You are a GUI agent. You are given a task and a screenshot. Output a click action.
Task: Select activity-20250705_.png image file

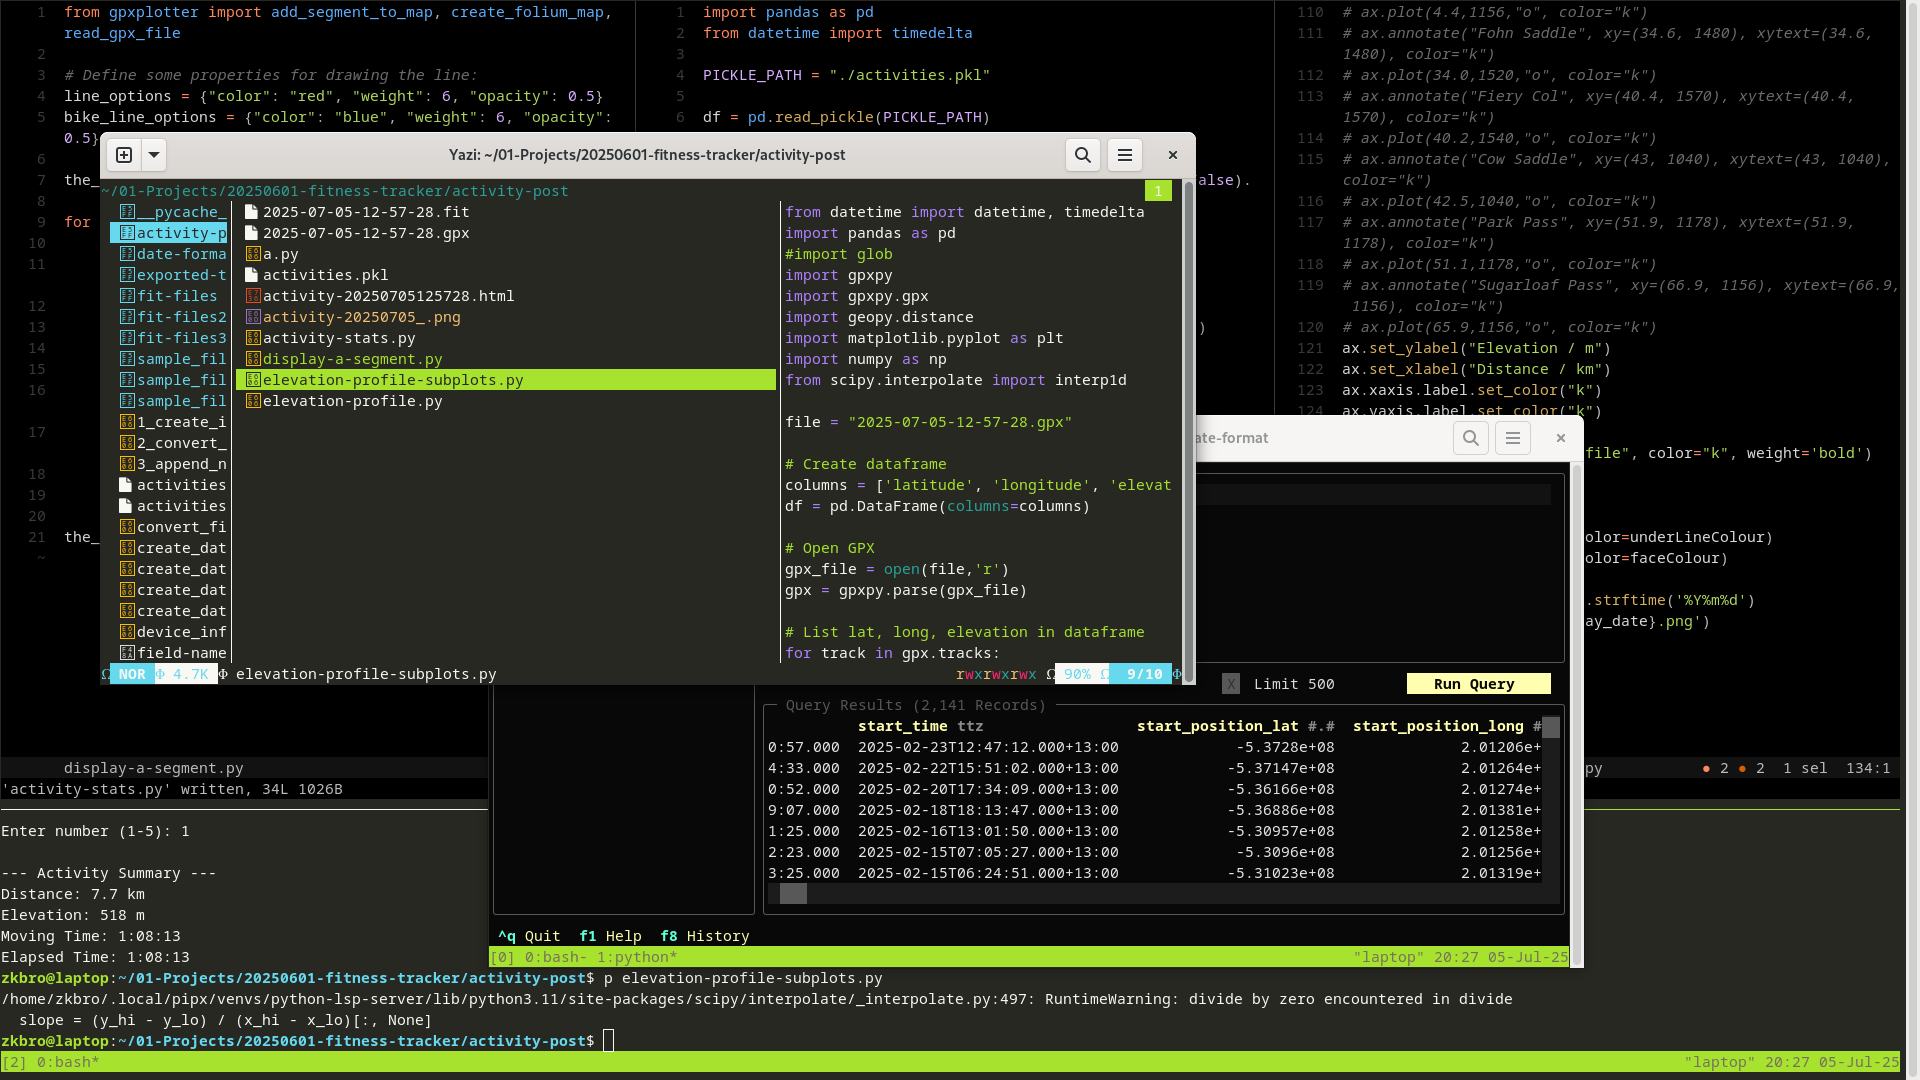point(361,317)
